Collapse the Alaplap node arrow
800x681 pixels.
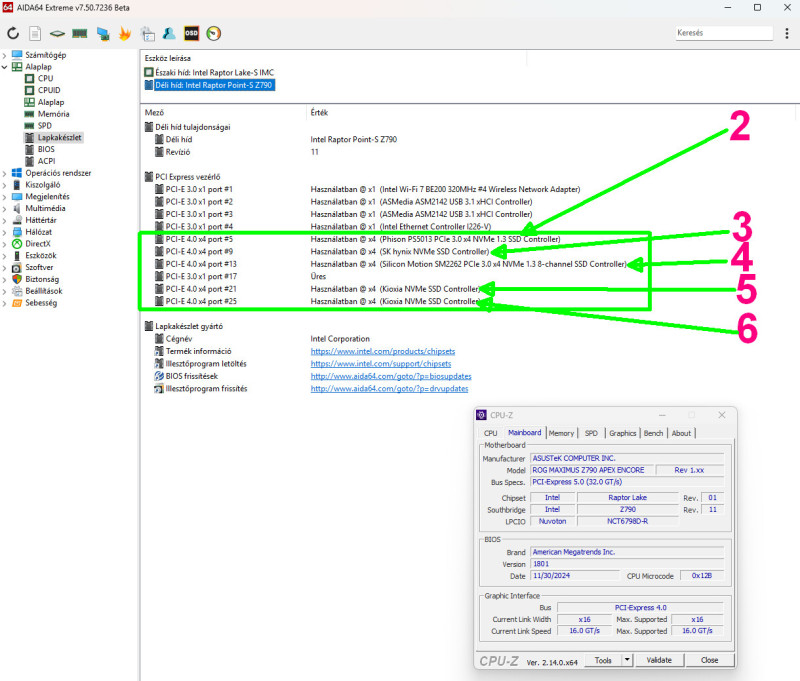pos(5,67)
